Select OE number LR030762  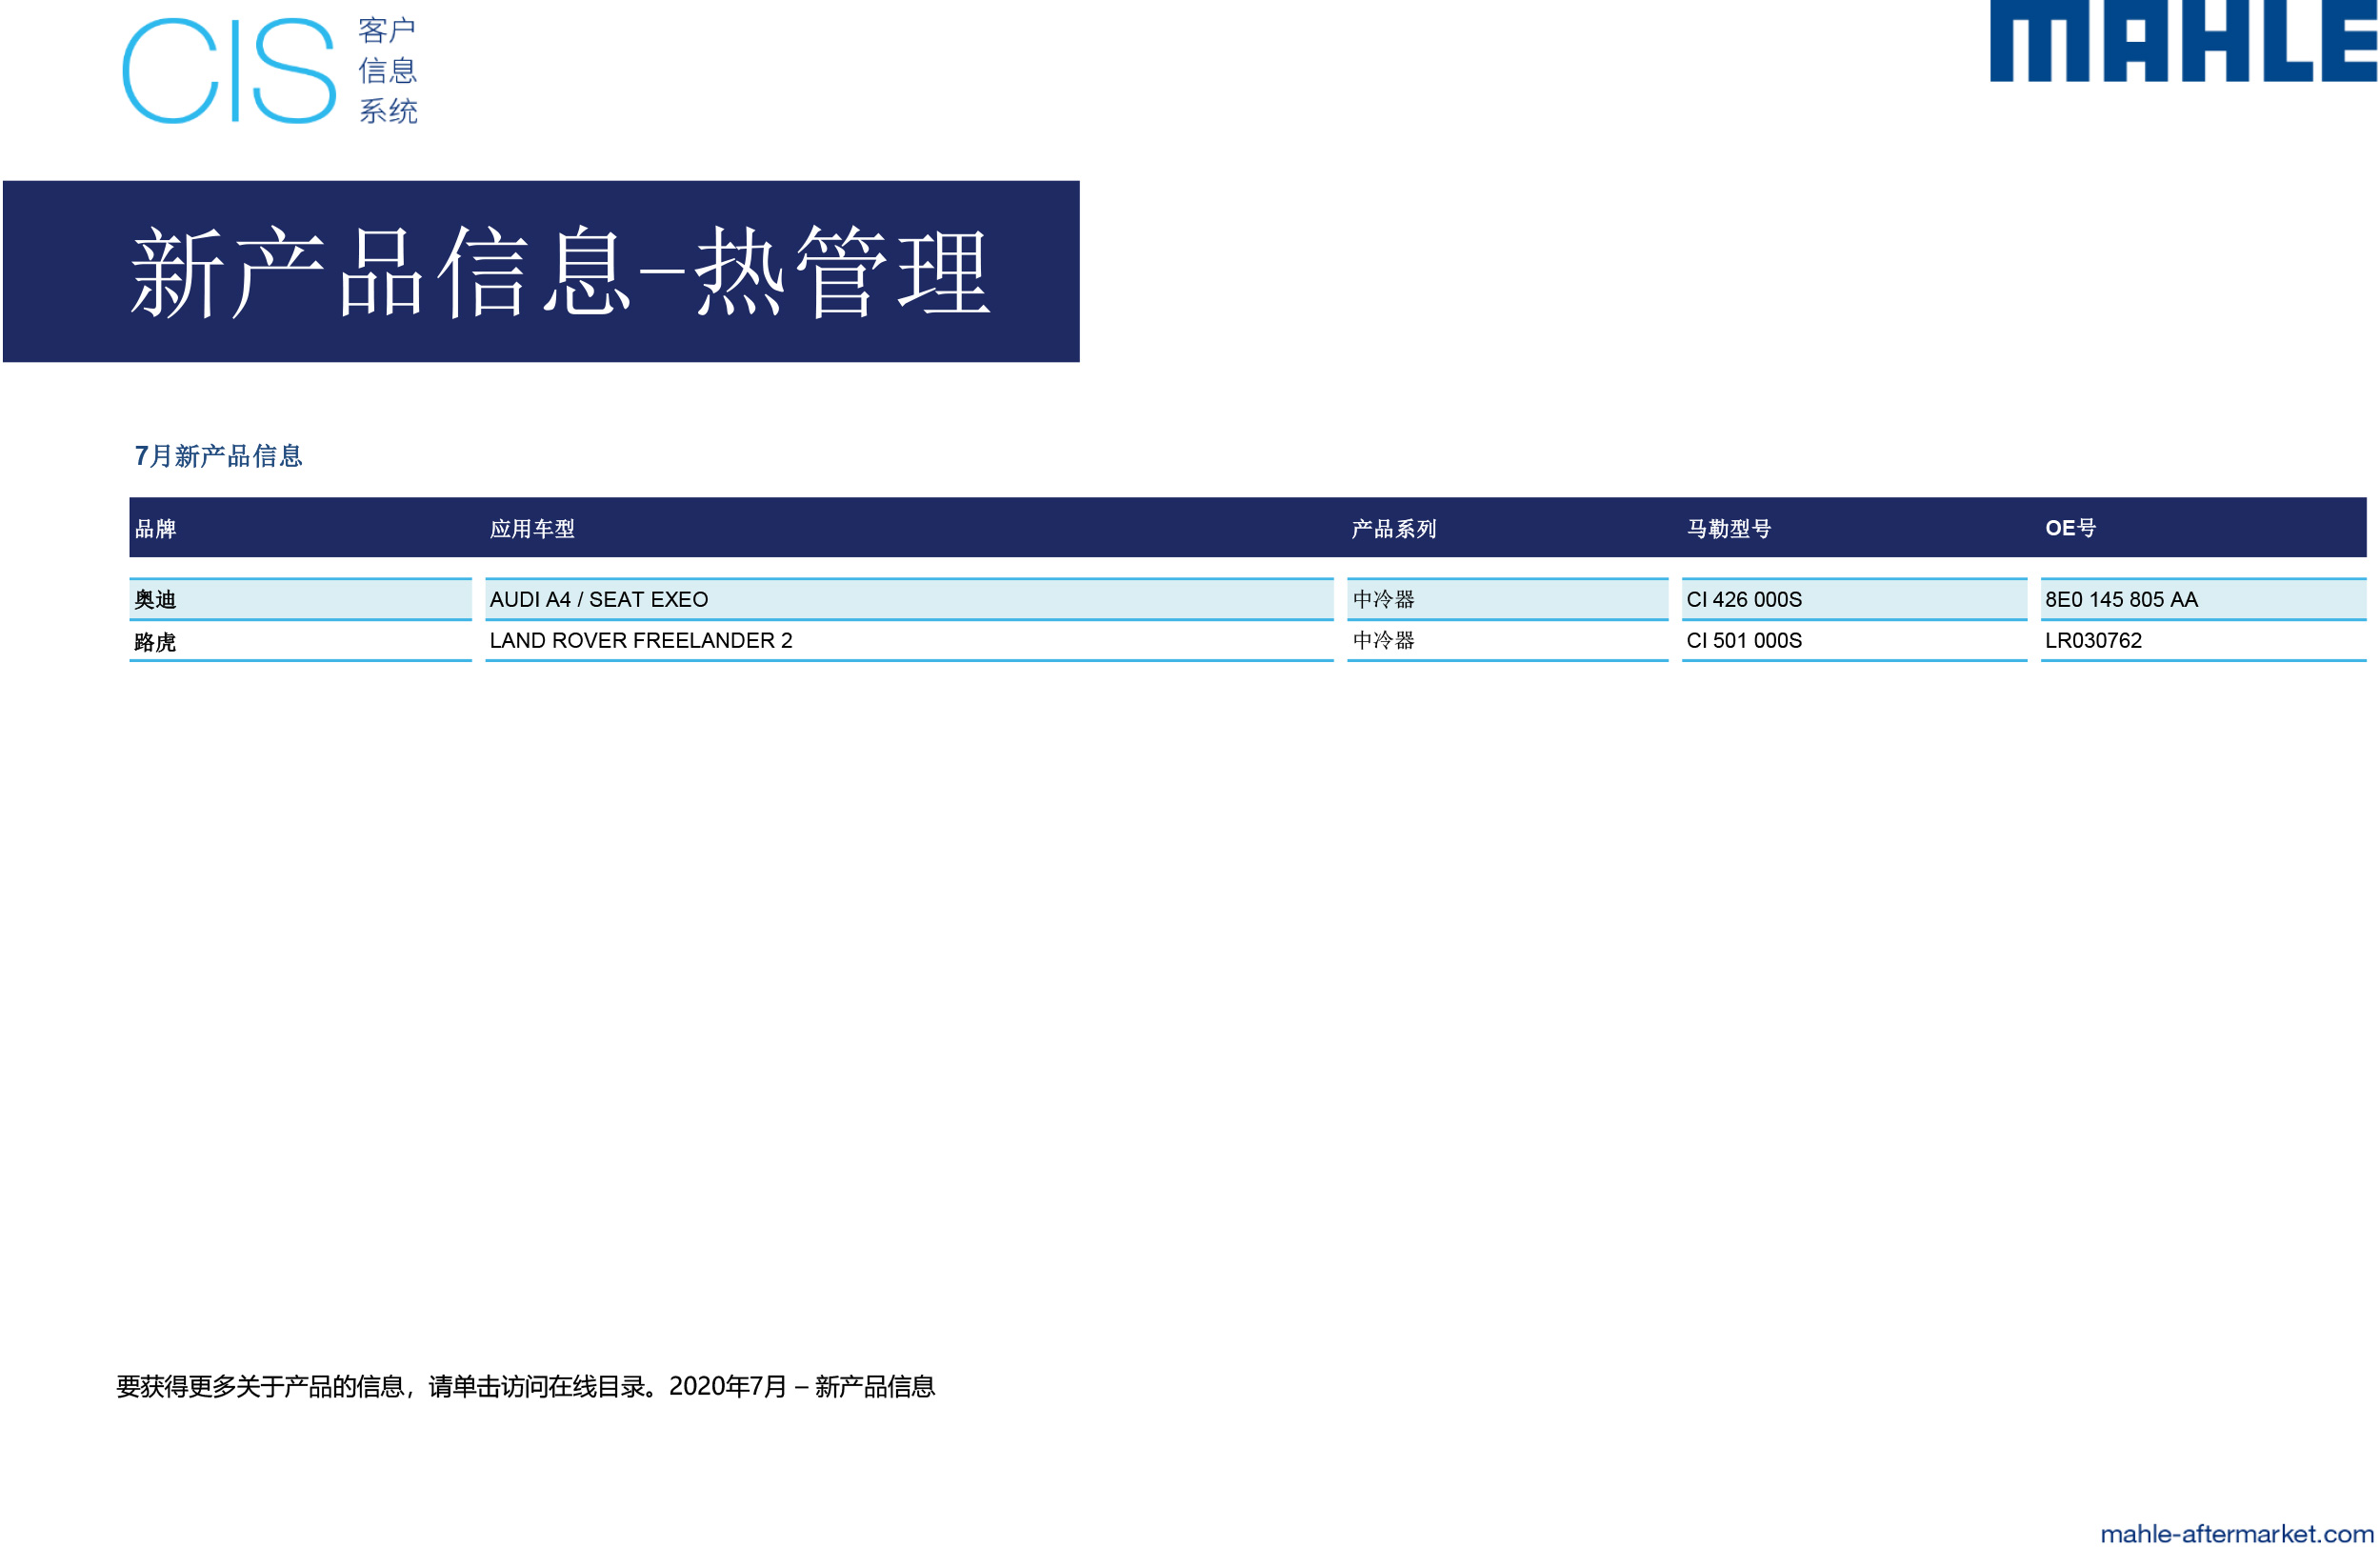tap(2203, 641)
